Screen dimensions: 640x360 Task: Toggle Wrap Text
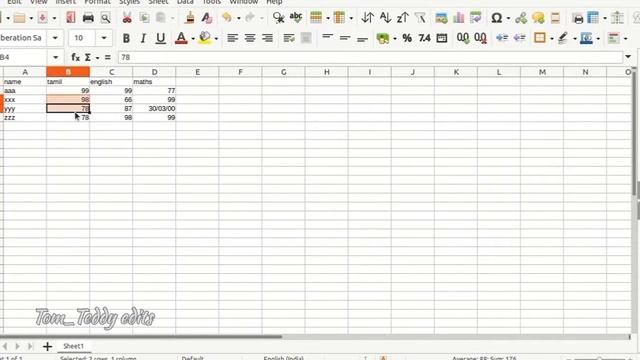(x=289, y=38)
